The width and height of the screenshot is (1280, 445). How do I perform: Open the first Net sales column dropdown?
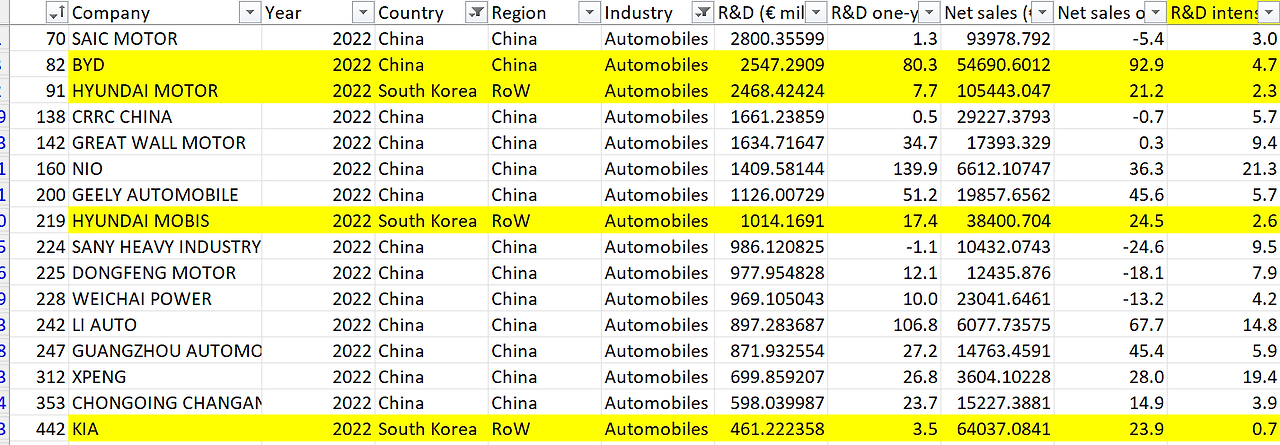[x=1043, y=13]
